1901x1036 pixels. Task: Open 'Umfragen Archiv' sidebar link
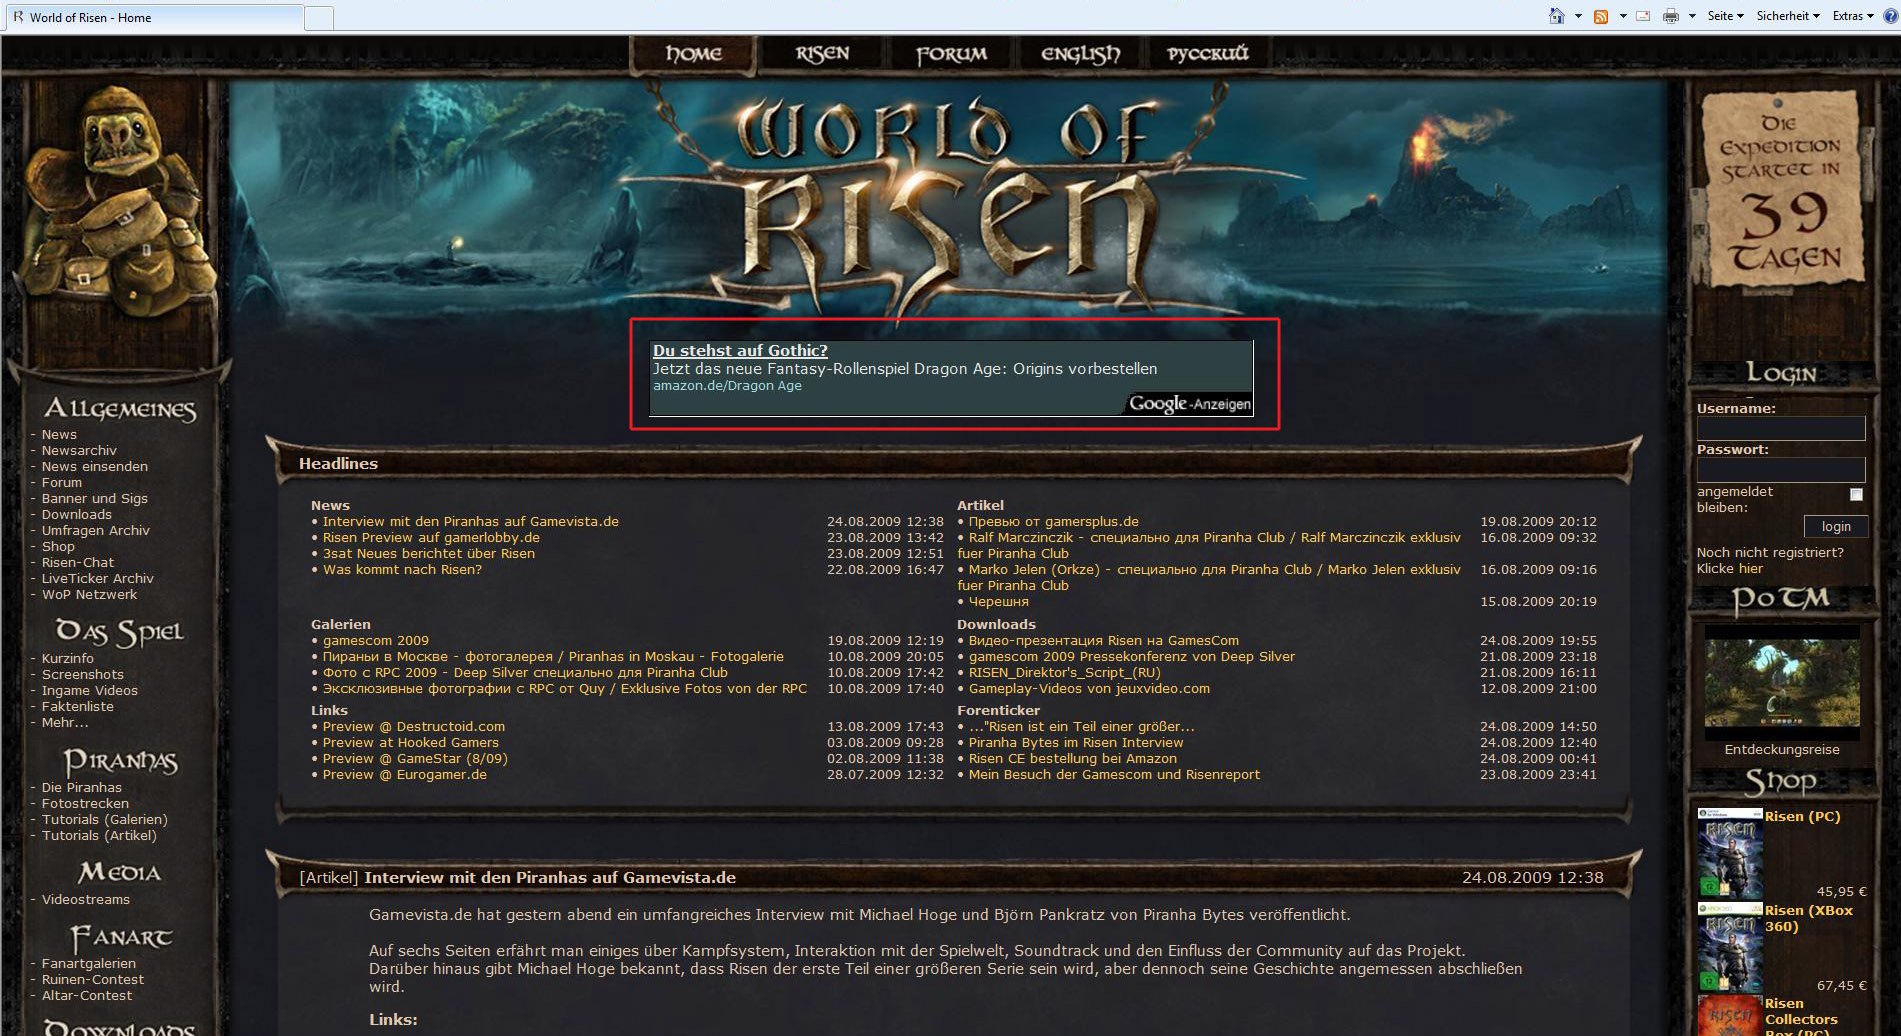[x=96, y=531]
